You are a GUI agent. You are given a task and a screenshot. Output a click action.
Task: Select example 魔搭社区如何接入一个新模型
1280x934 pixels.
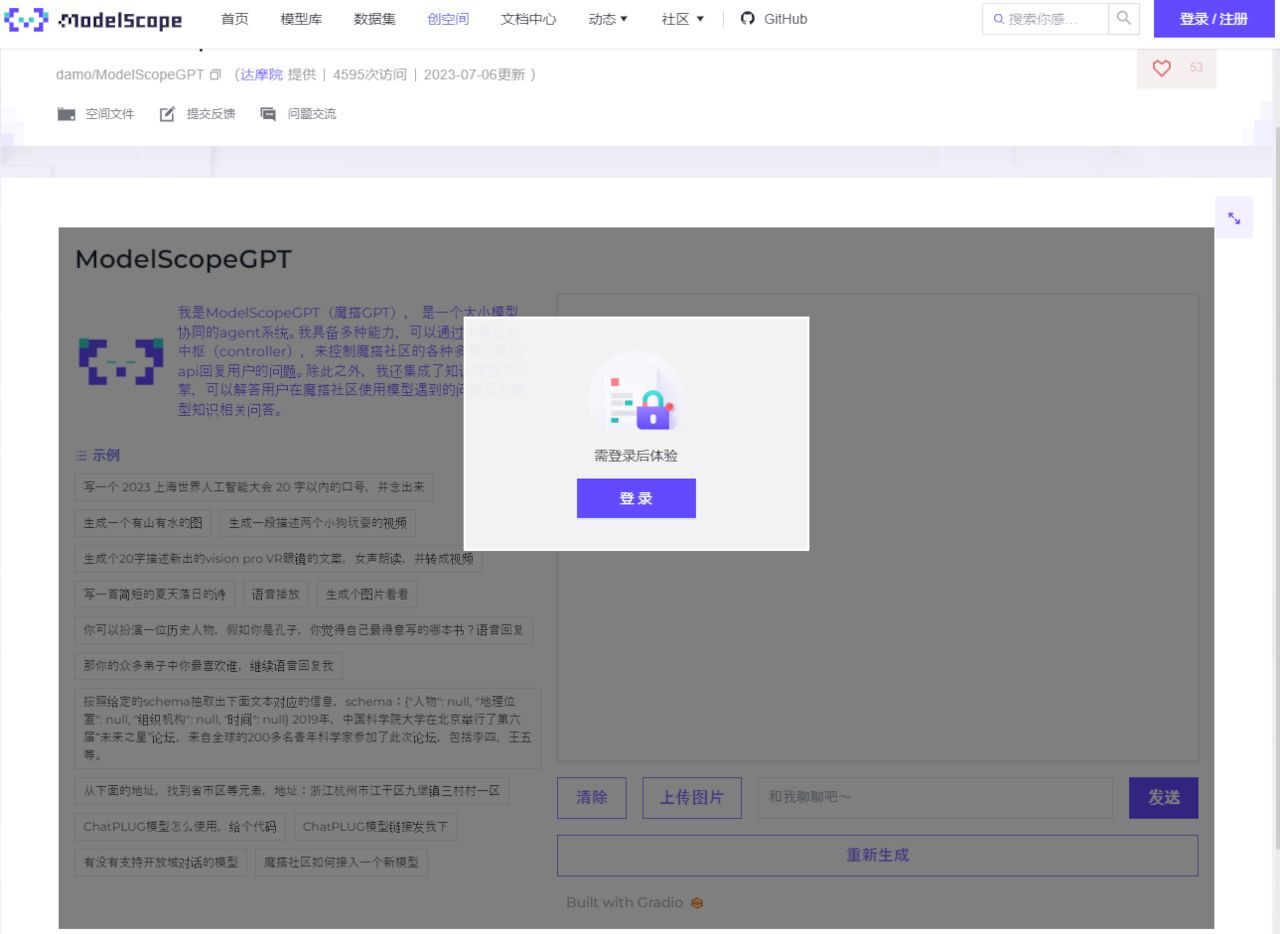(x=341, y=862)
